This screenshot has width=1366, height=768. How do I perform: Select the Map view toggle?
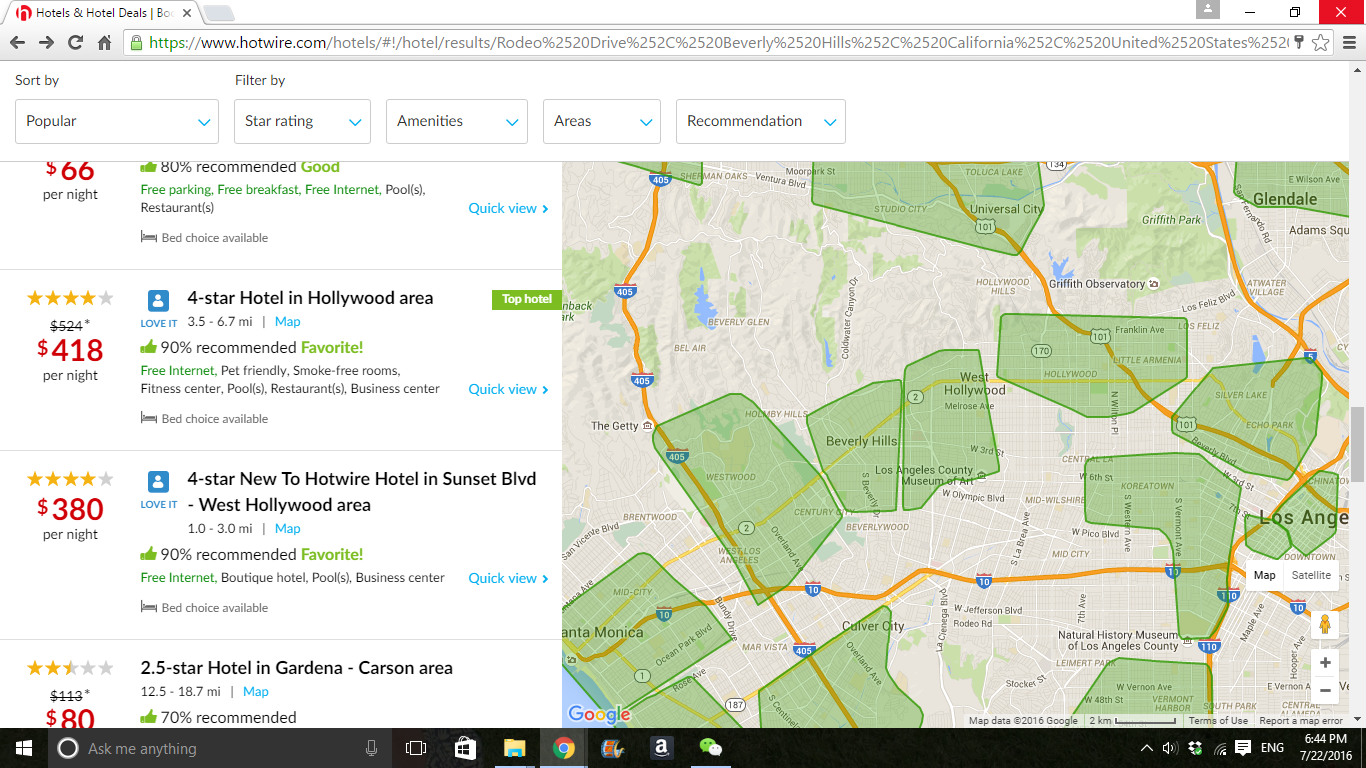1264,575
